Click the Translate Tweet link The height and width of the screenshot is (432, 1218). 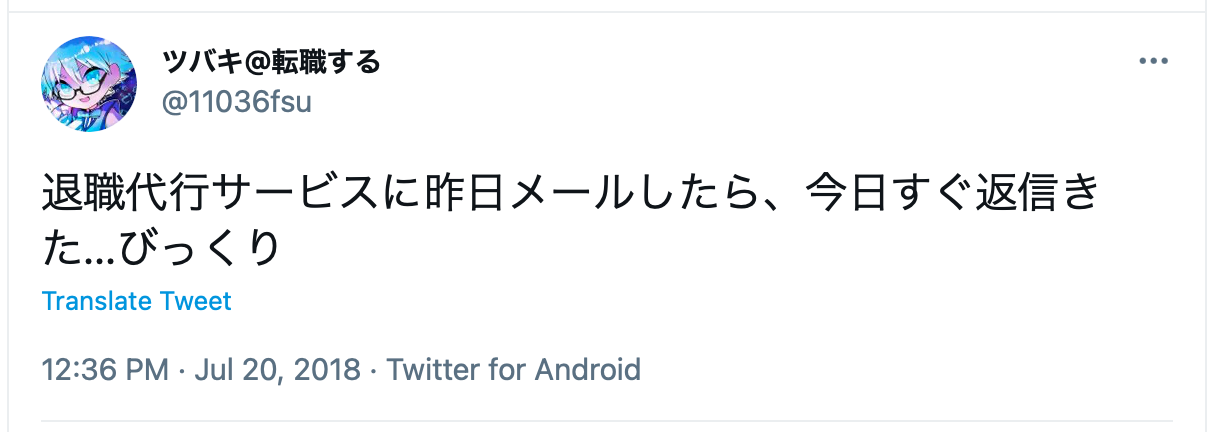pos(137,301)
